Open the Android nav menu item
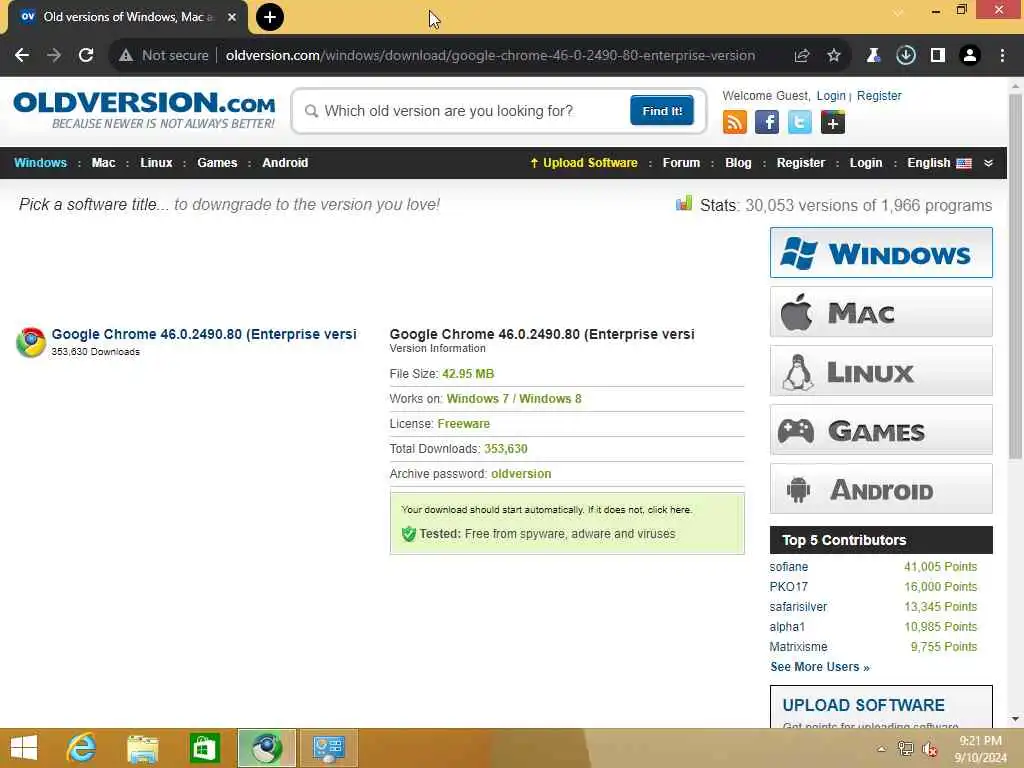The image size is (1024, 768). 285,163
